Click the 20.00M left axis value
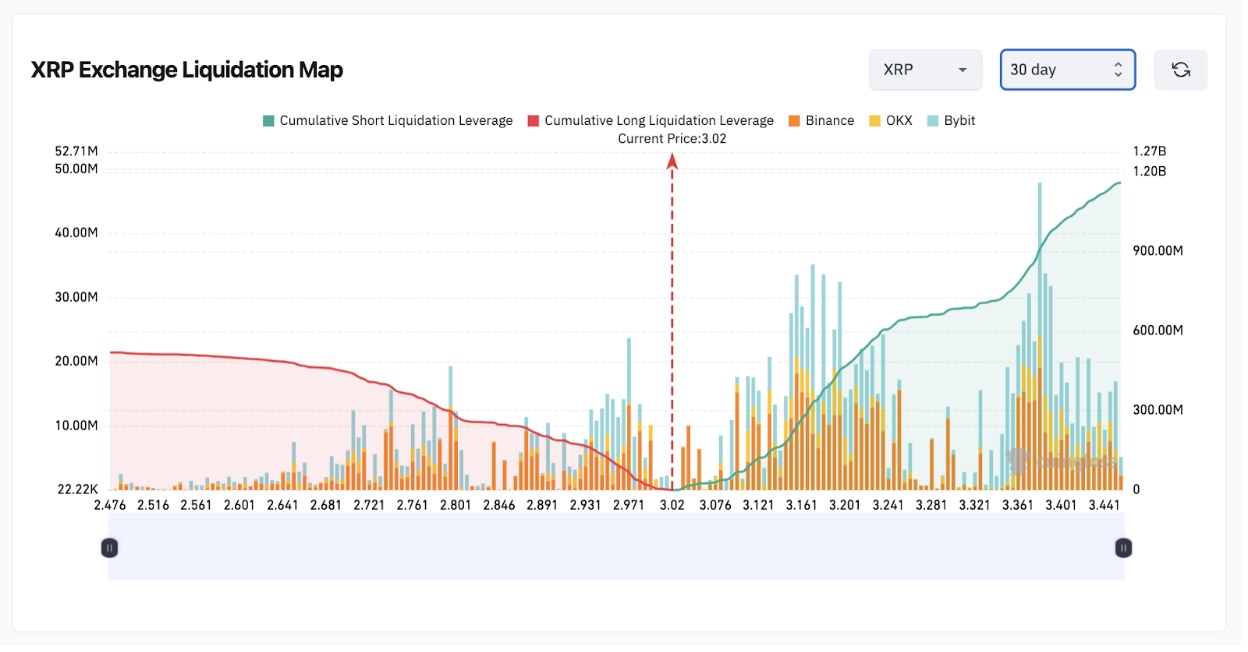 (x=76, y=361)
